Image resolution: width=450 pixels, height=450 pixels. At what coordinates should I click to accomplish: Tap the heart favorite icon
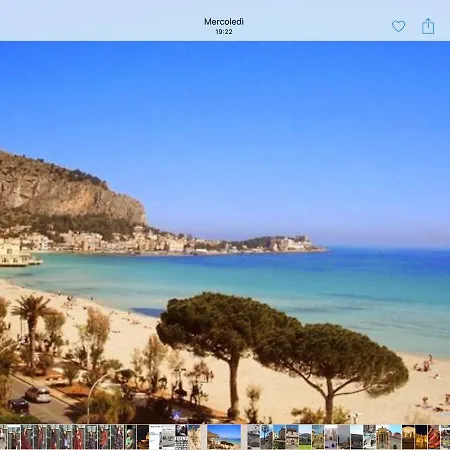[398, 26]
